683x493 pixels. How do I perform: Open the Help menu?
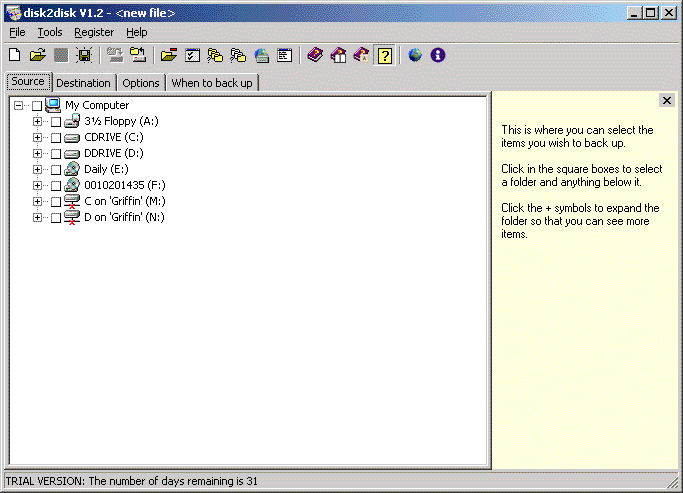pos(137,32)
